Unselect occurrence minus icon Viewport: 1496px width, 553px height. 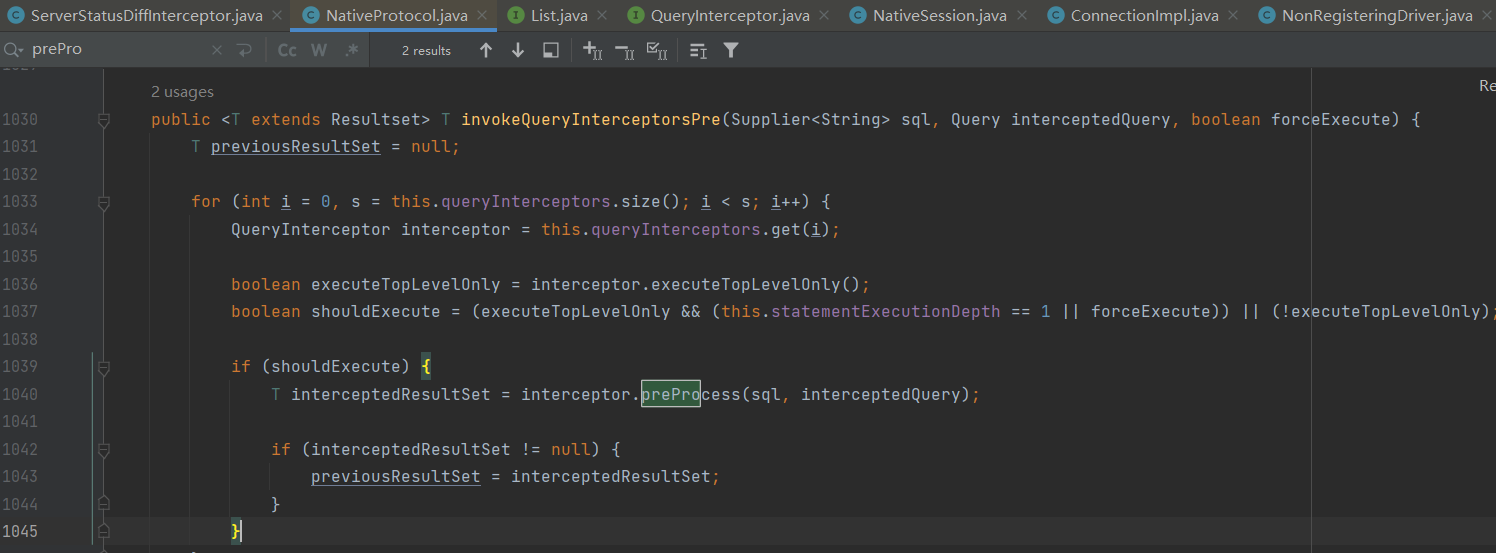(624, 50)
